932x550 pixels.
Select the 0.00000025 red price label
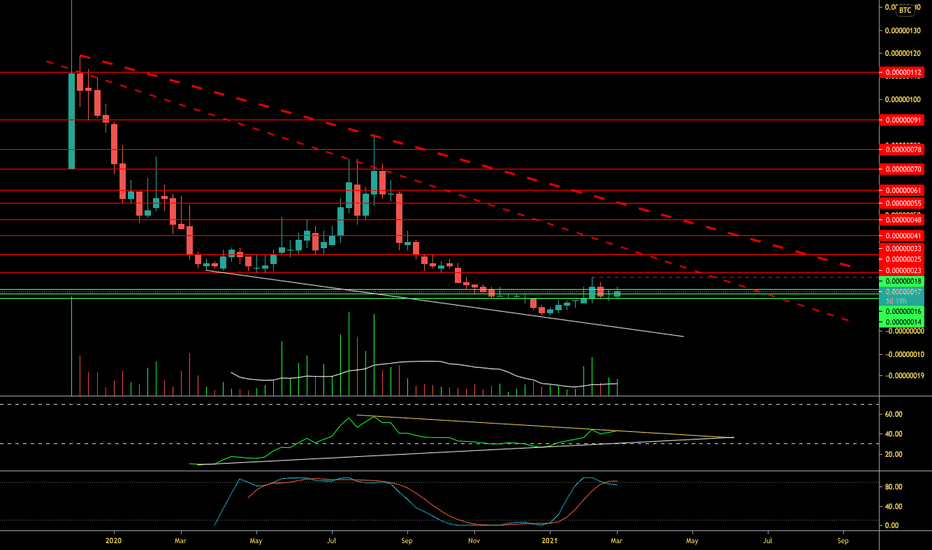(x=901, y=259)
